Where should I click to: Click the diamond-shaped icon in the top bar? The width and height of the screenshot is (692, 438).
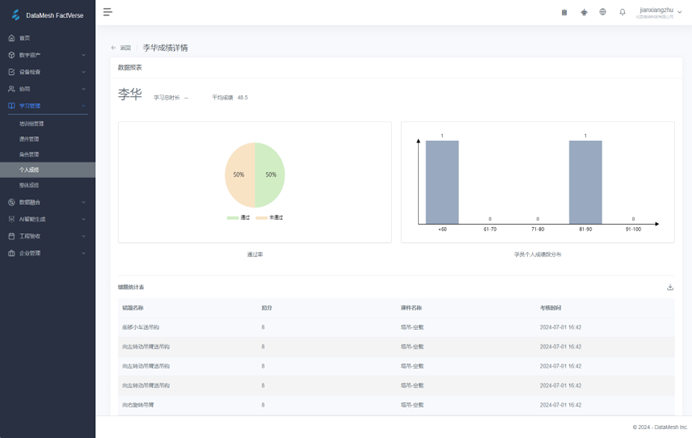click(584, 12)
